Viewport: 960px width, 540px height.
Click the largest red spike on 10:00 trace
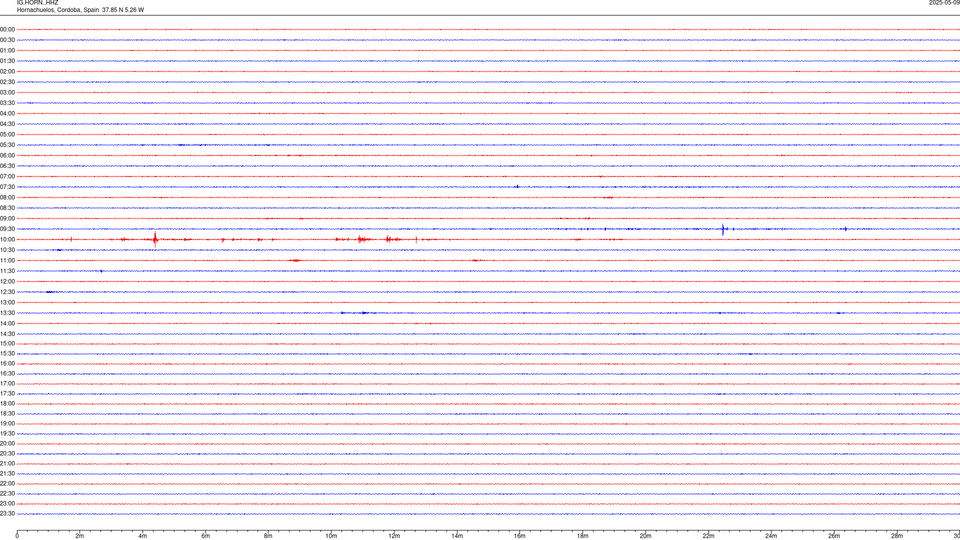[x=156, y=239]
